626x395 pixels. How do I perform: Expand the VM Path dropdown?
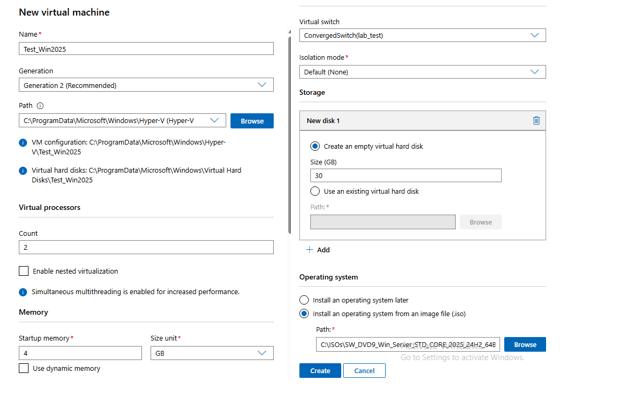(122, 120)
